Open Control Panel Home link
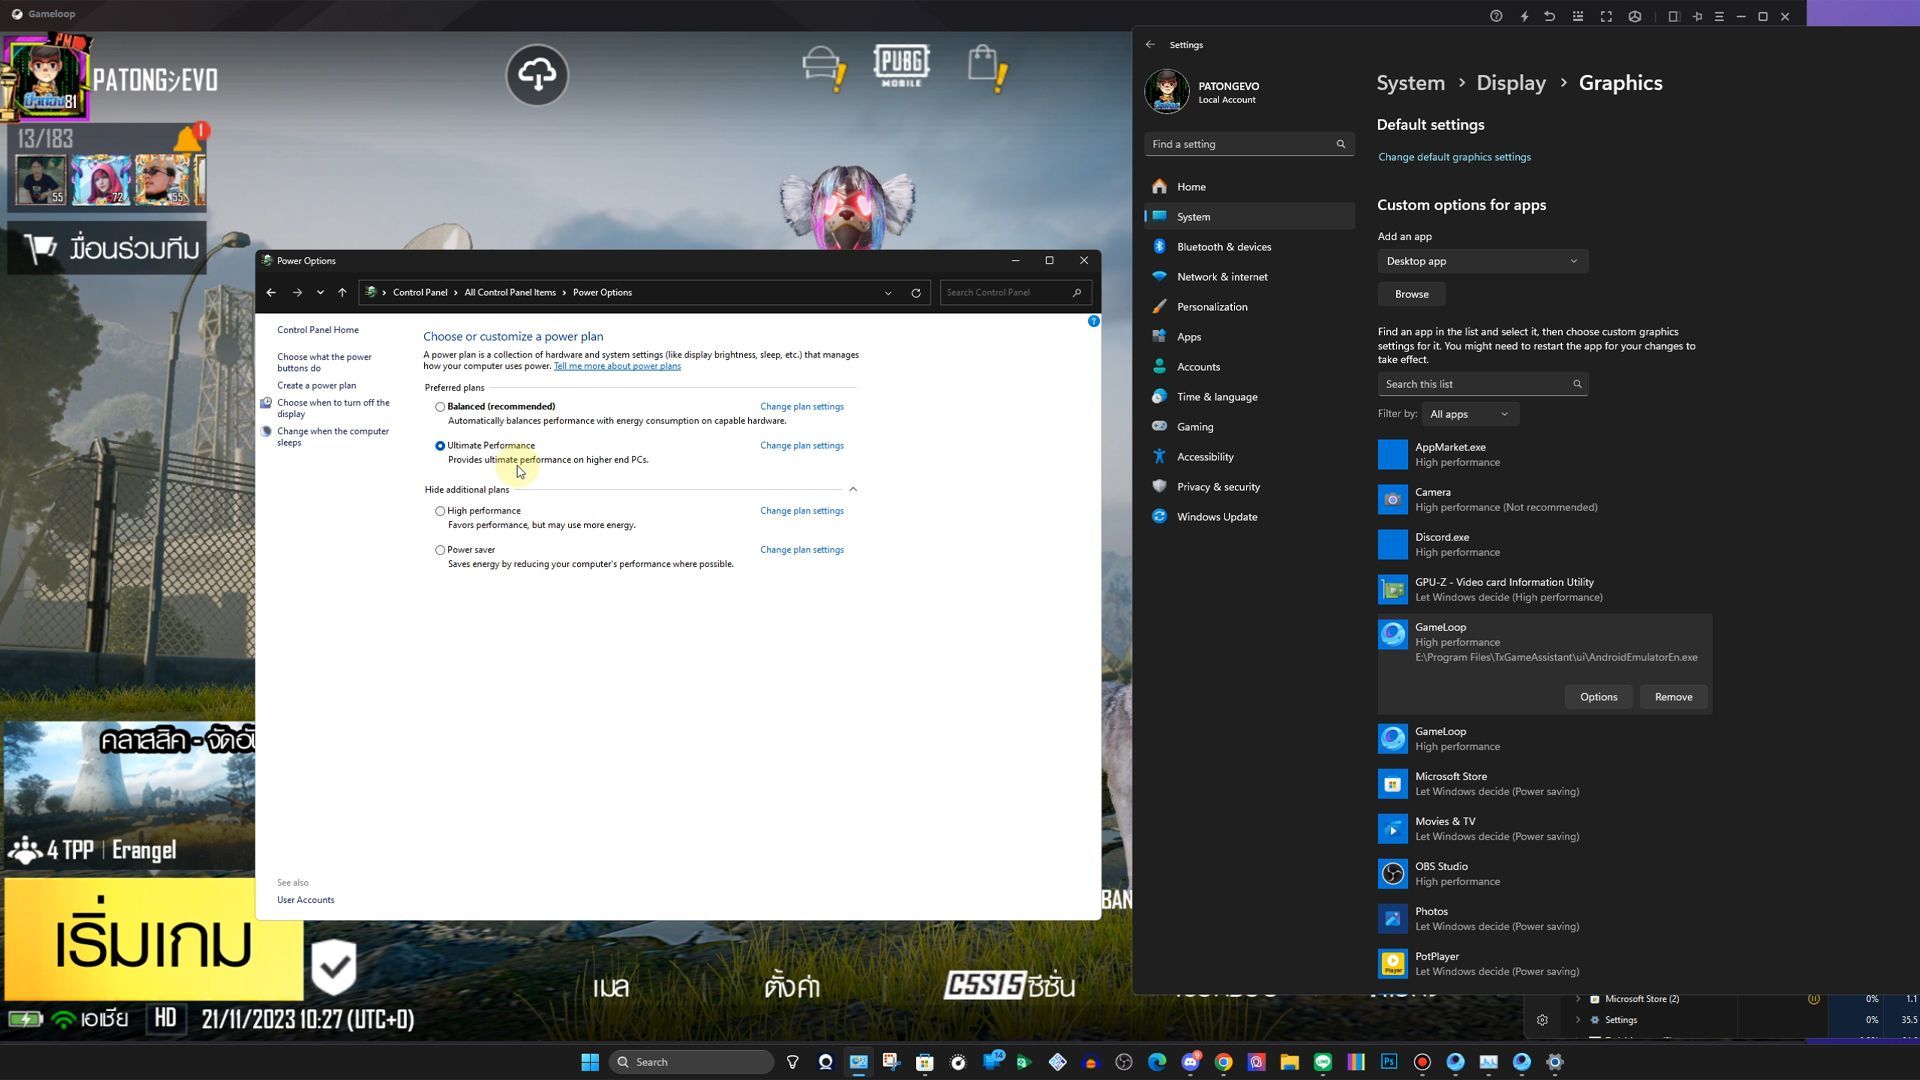Viewport: 1920px width, 1080px height. click(317, 329)
